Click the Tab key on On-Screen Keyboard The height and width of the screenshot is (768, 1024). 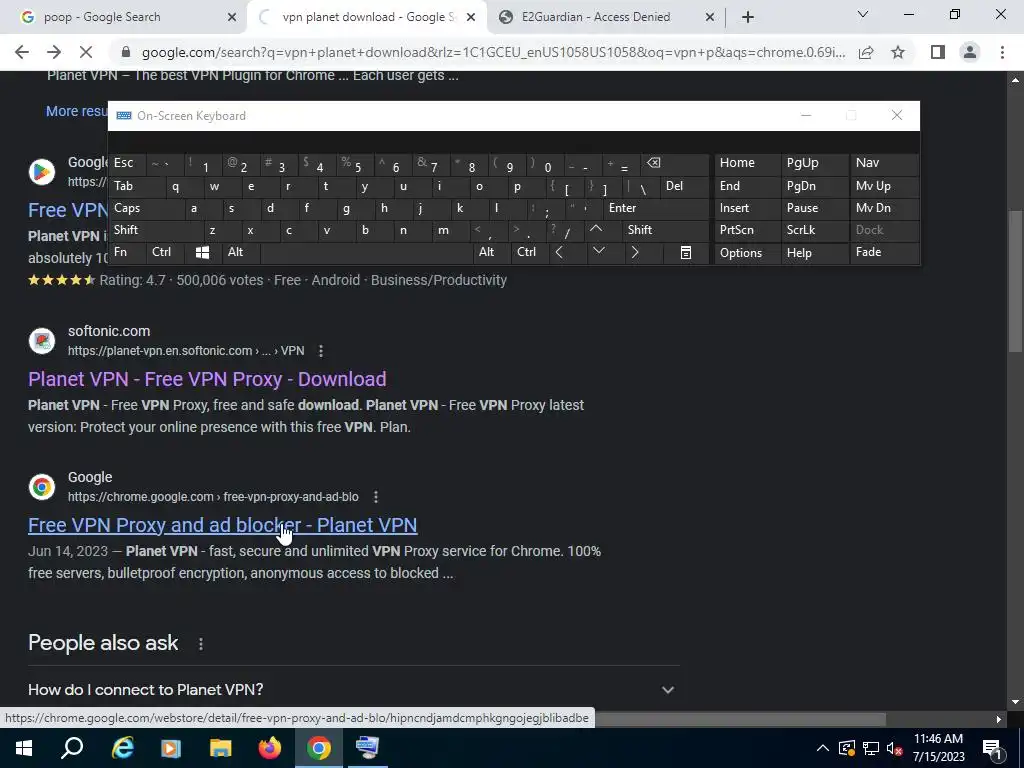pos(136,186)
